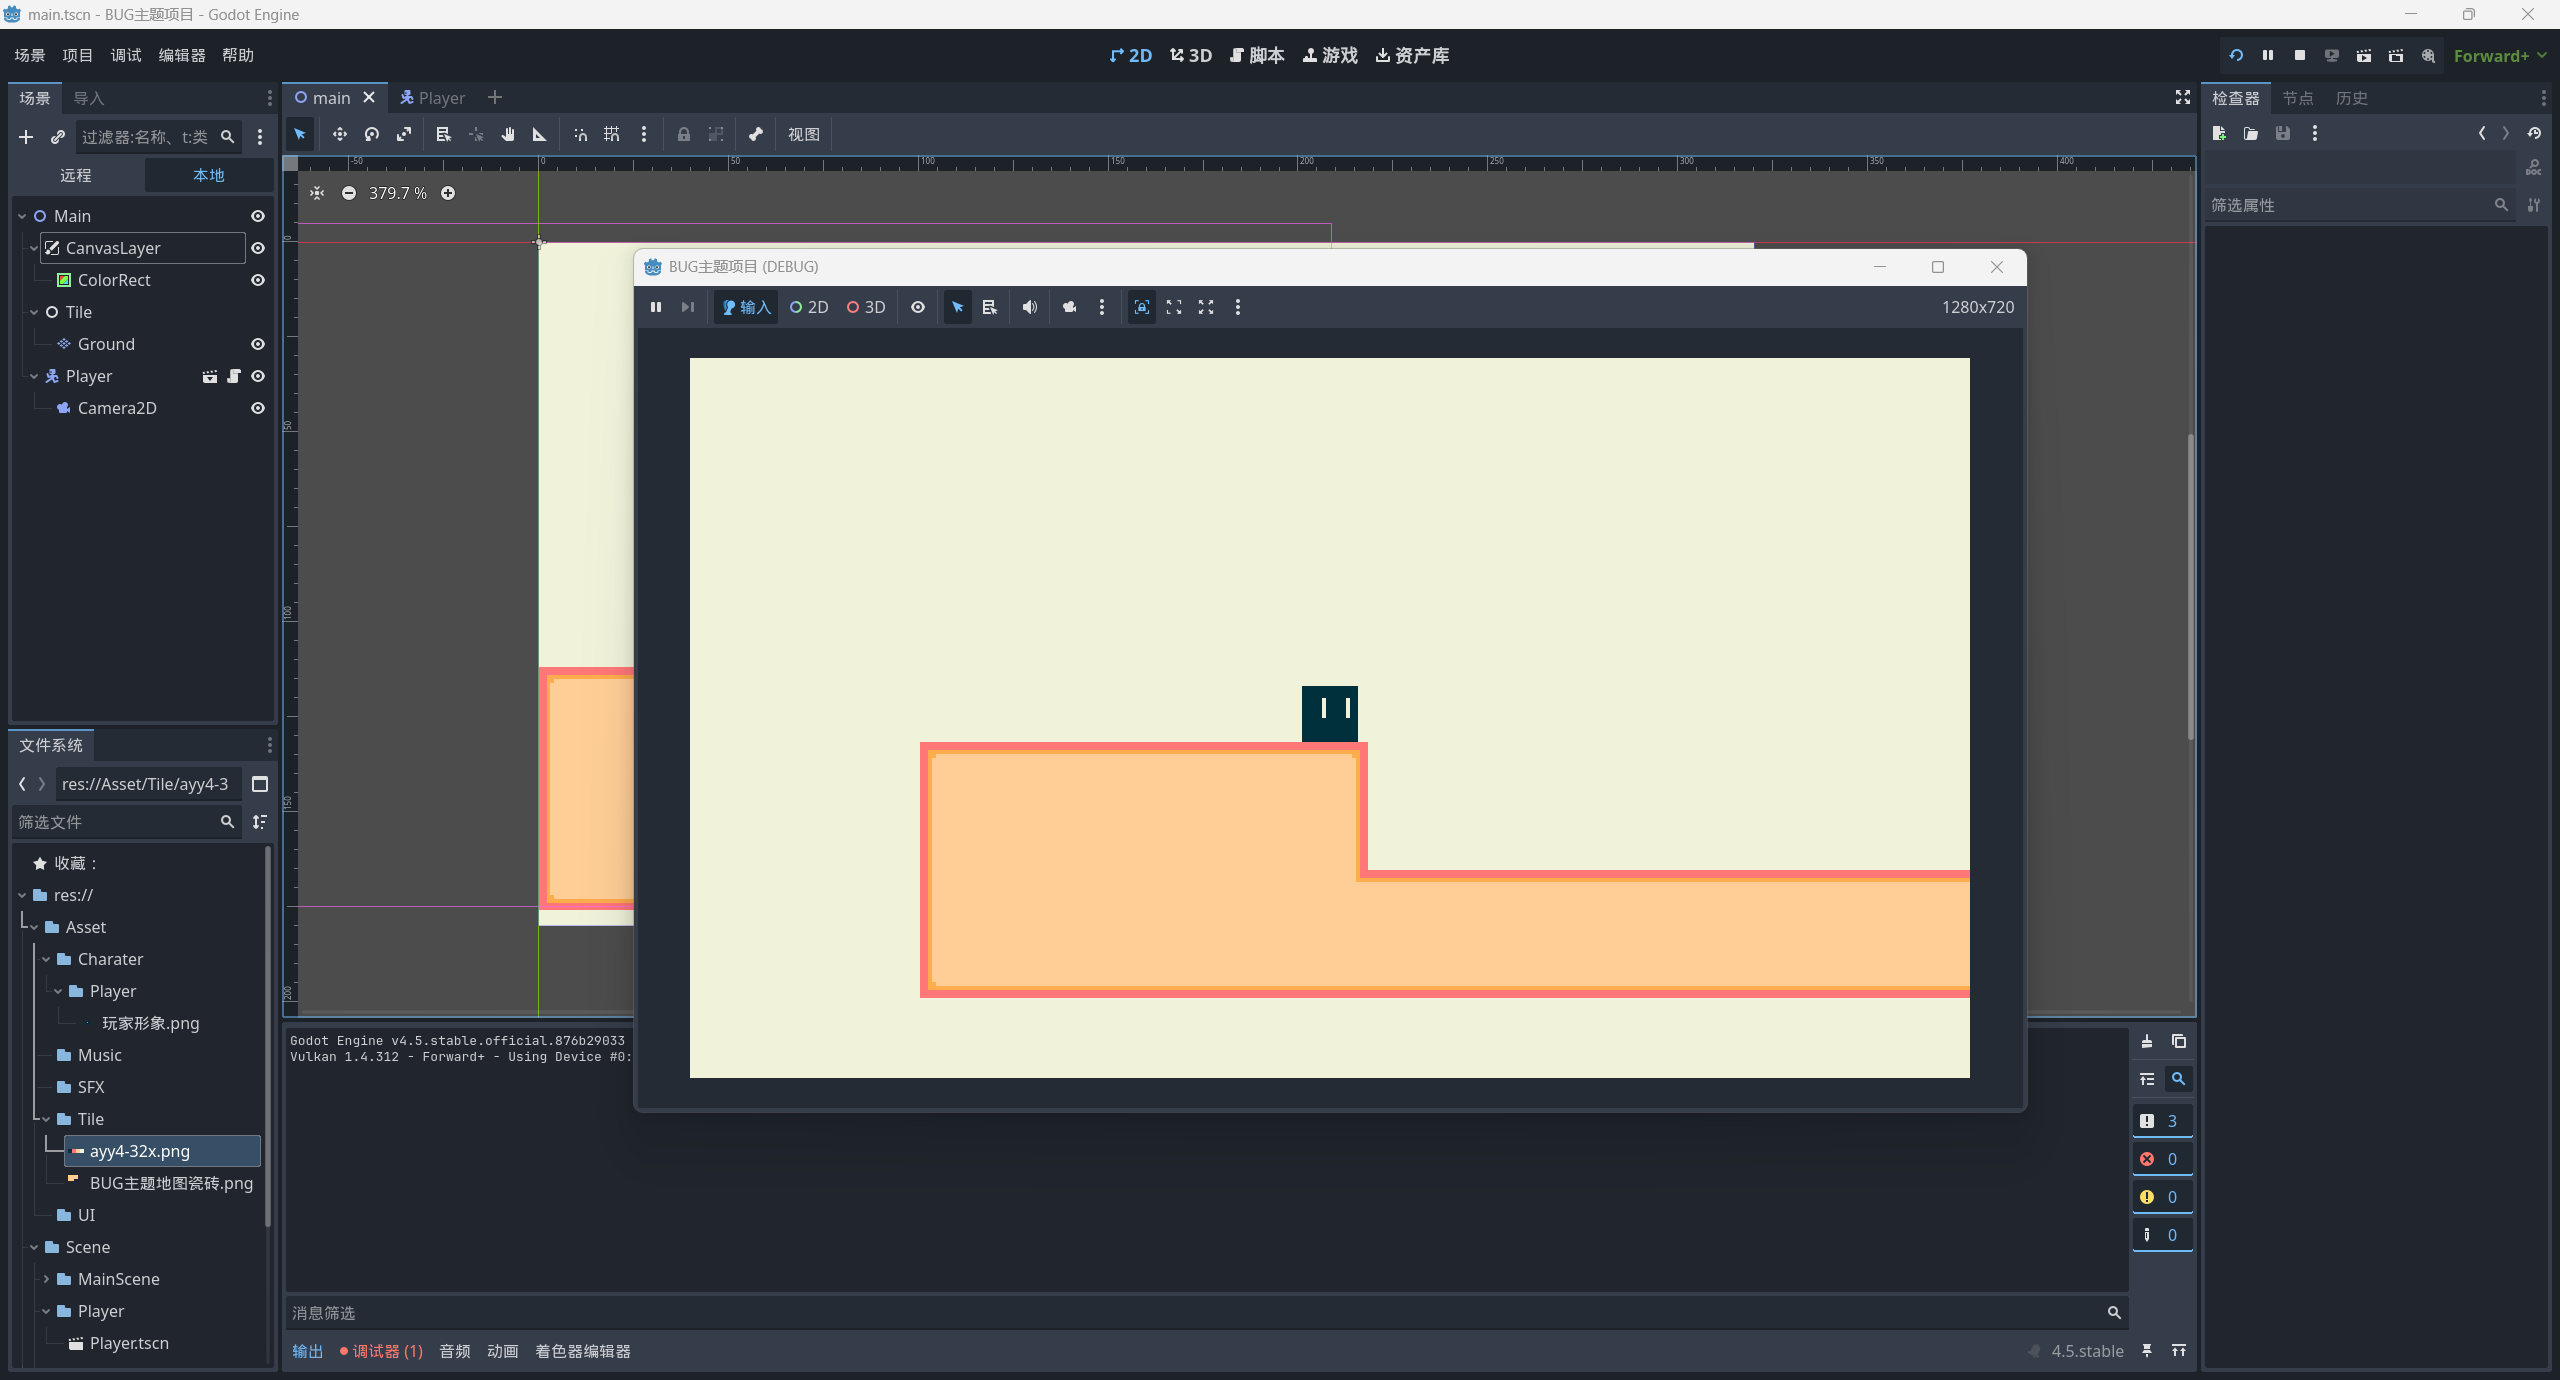Select the Move mode tool in the 2D toolbar
The height and width of the screenshot is (1380, 2560).
(340, 134)
